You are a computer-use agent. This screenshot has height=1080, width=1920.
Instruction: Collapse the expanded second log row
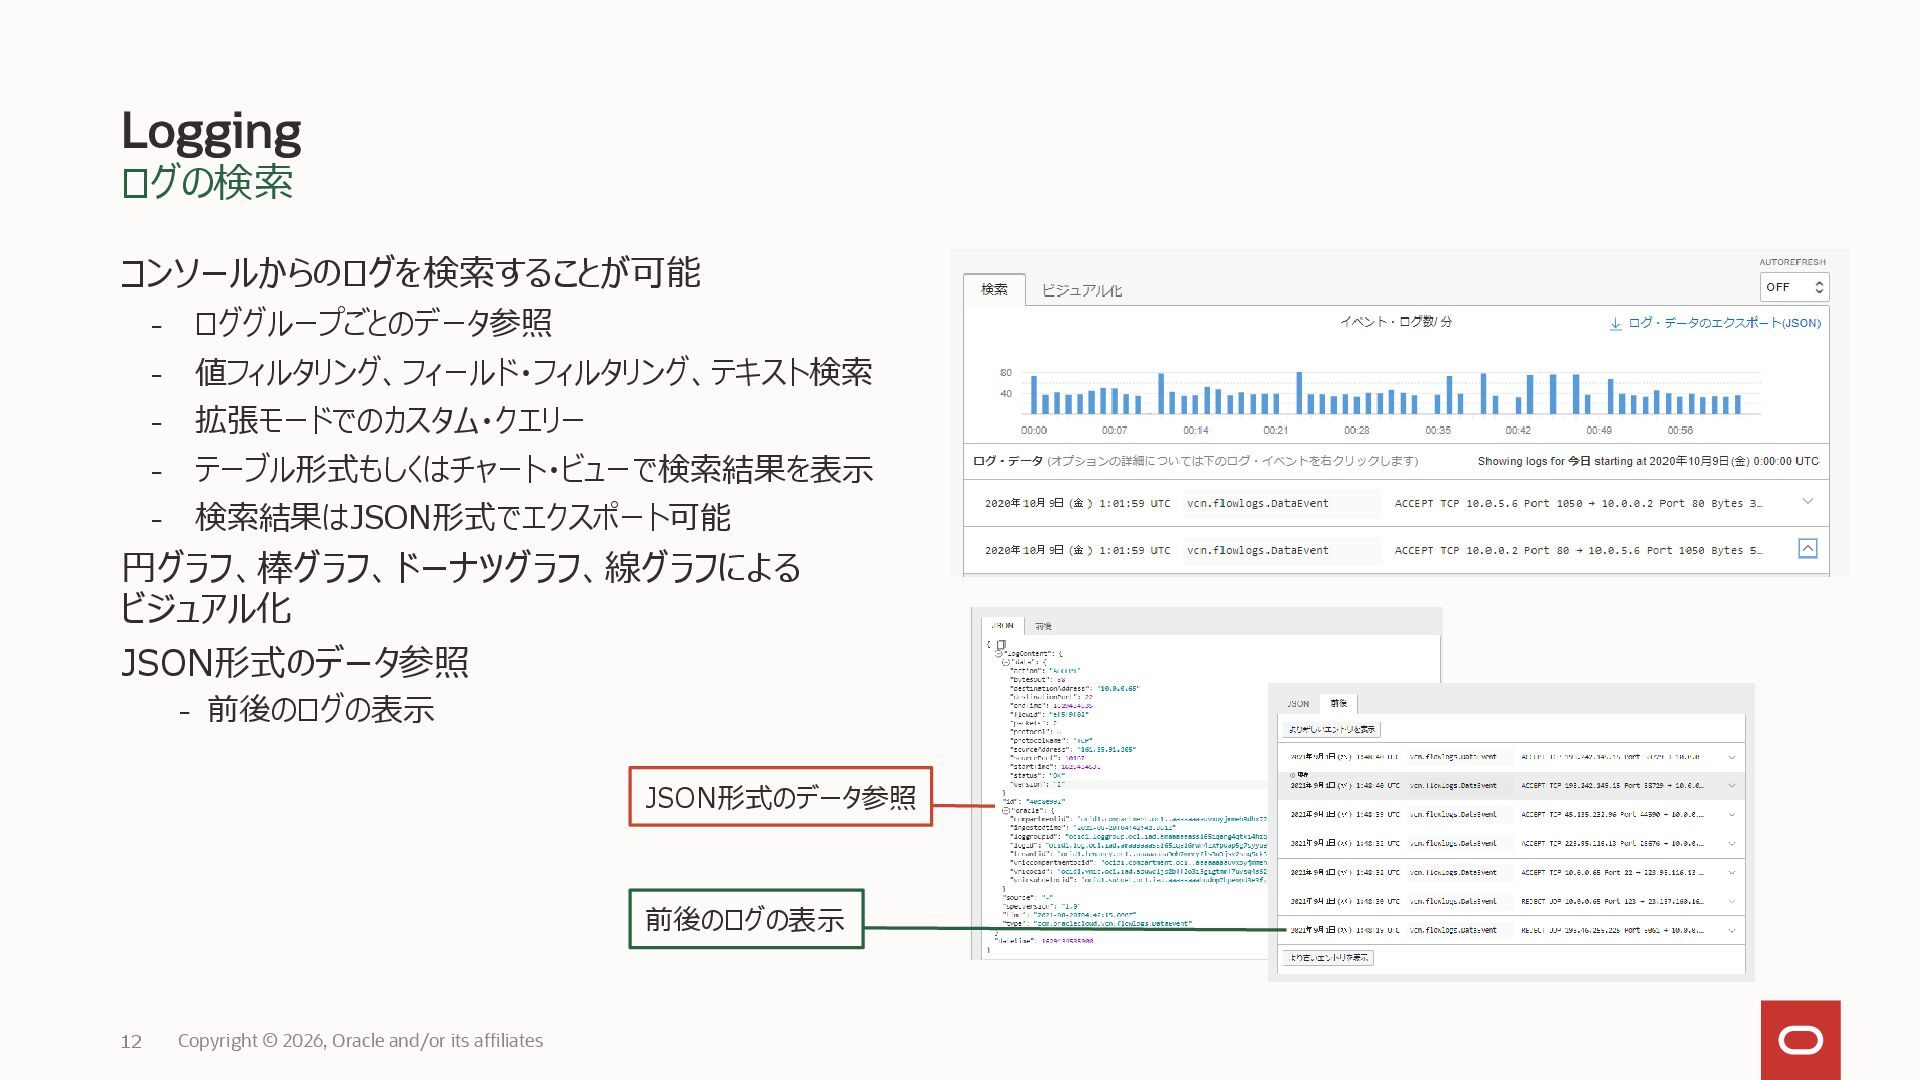pos(1807,549)
